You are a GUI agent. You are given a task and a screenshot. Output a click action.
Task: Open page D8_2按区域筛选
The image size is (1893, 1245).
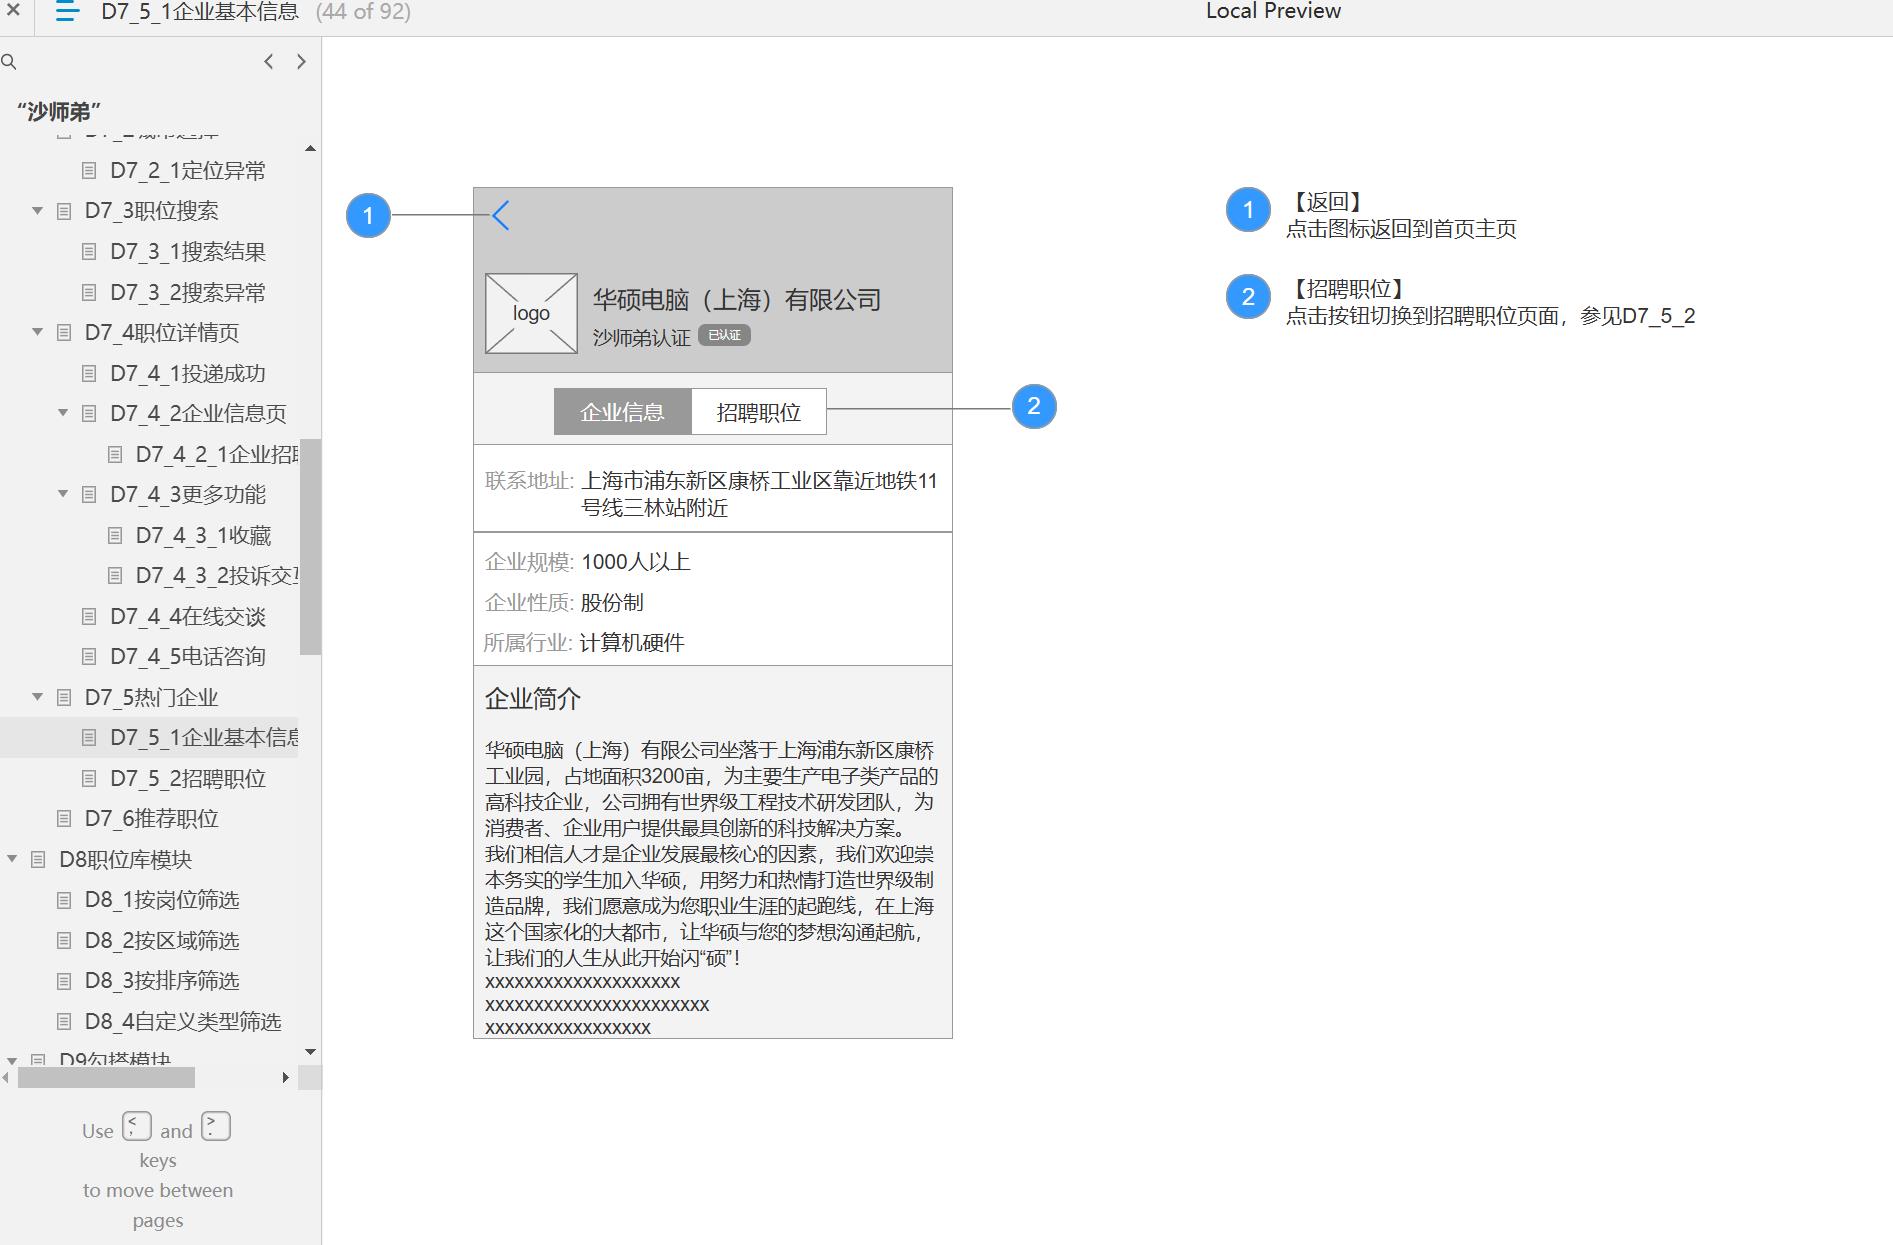pyautogui.click(x=162, y=940)
